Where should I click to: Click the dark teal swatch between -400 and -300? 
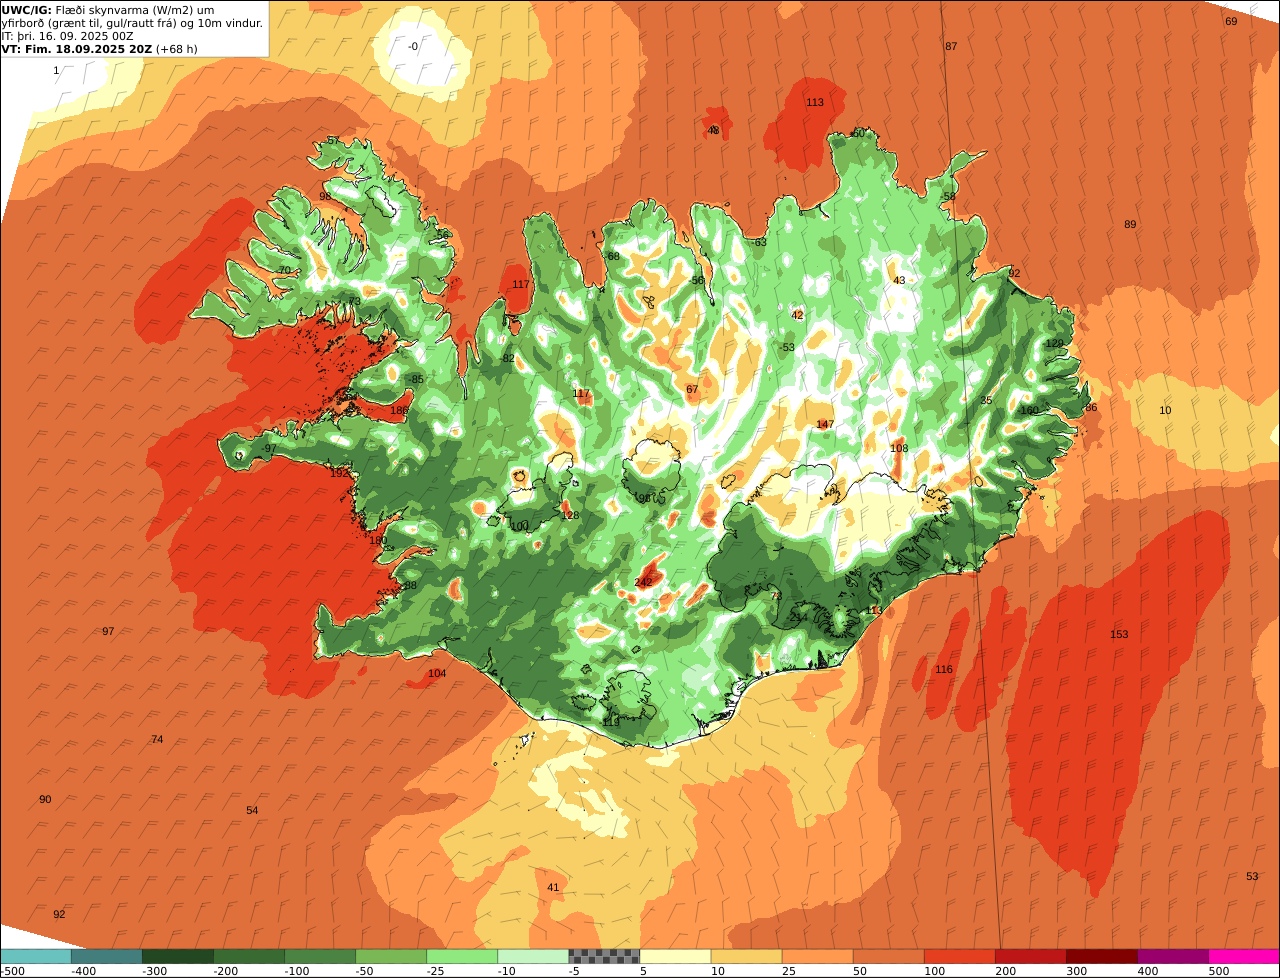(106, 956)
